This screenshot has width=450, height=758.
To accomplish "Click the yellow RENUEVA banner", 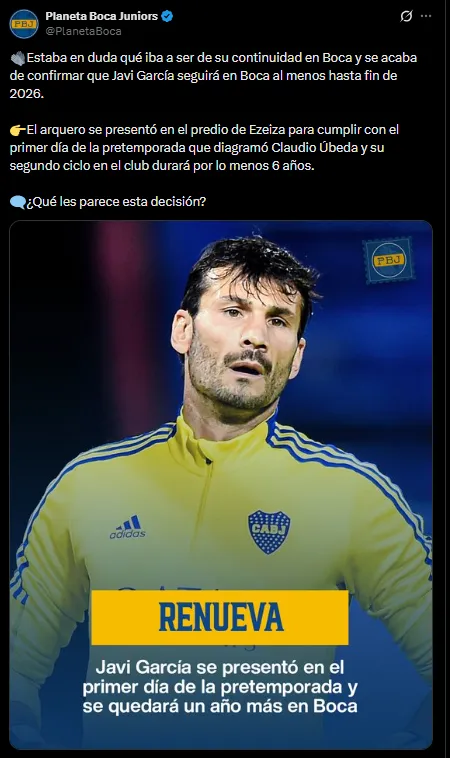I will 220,617.
